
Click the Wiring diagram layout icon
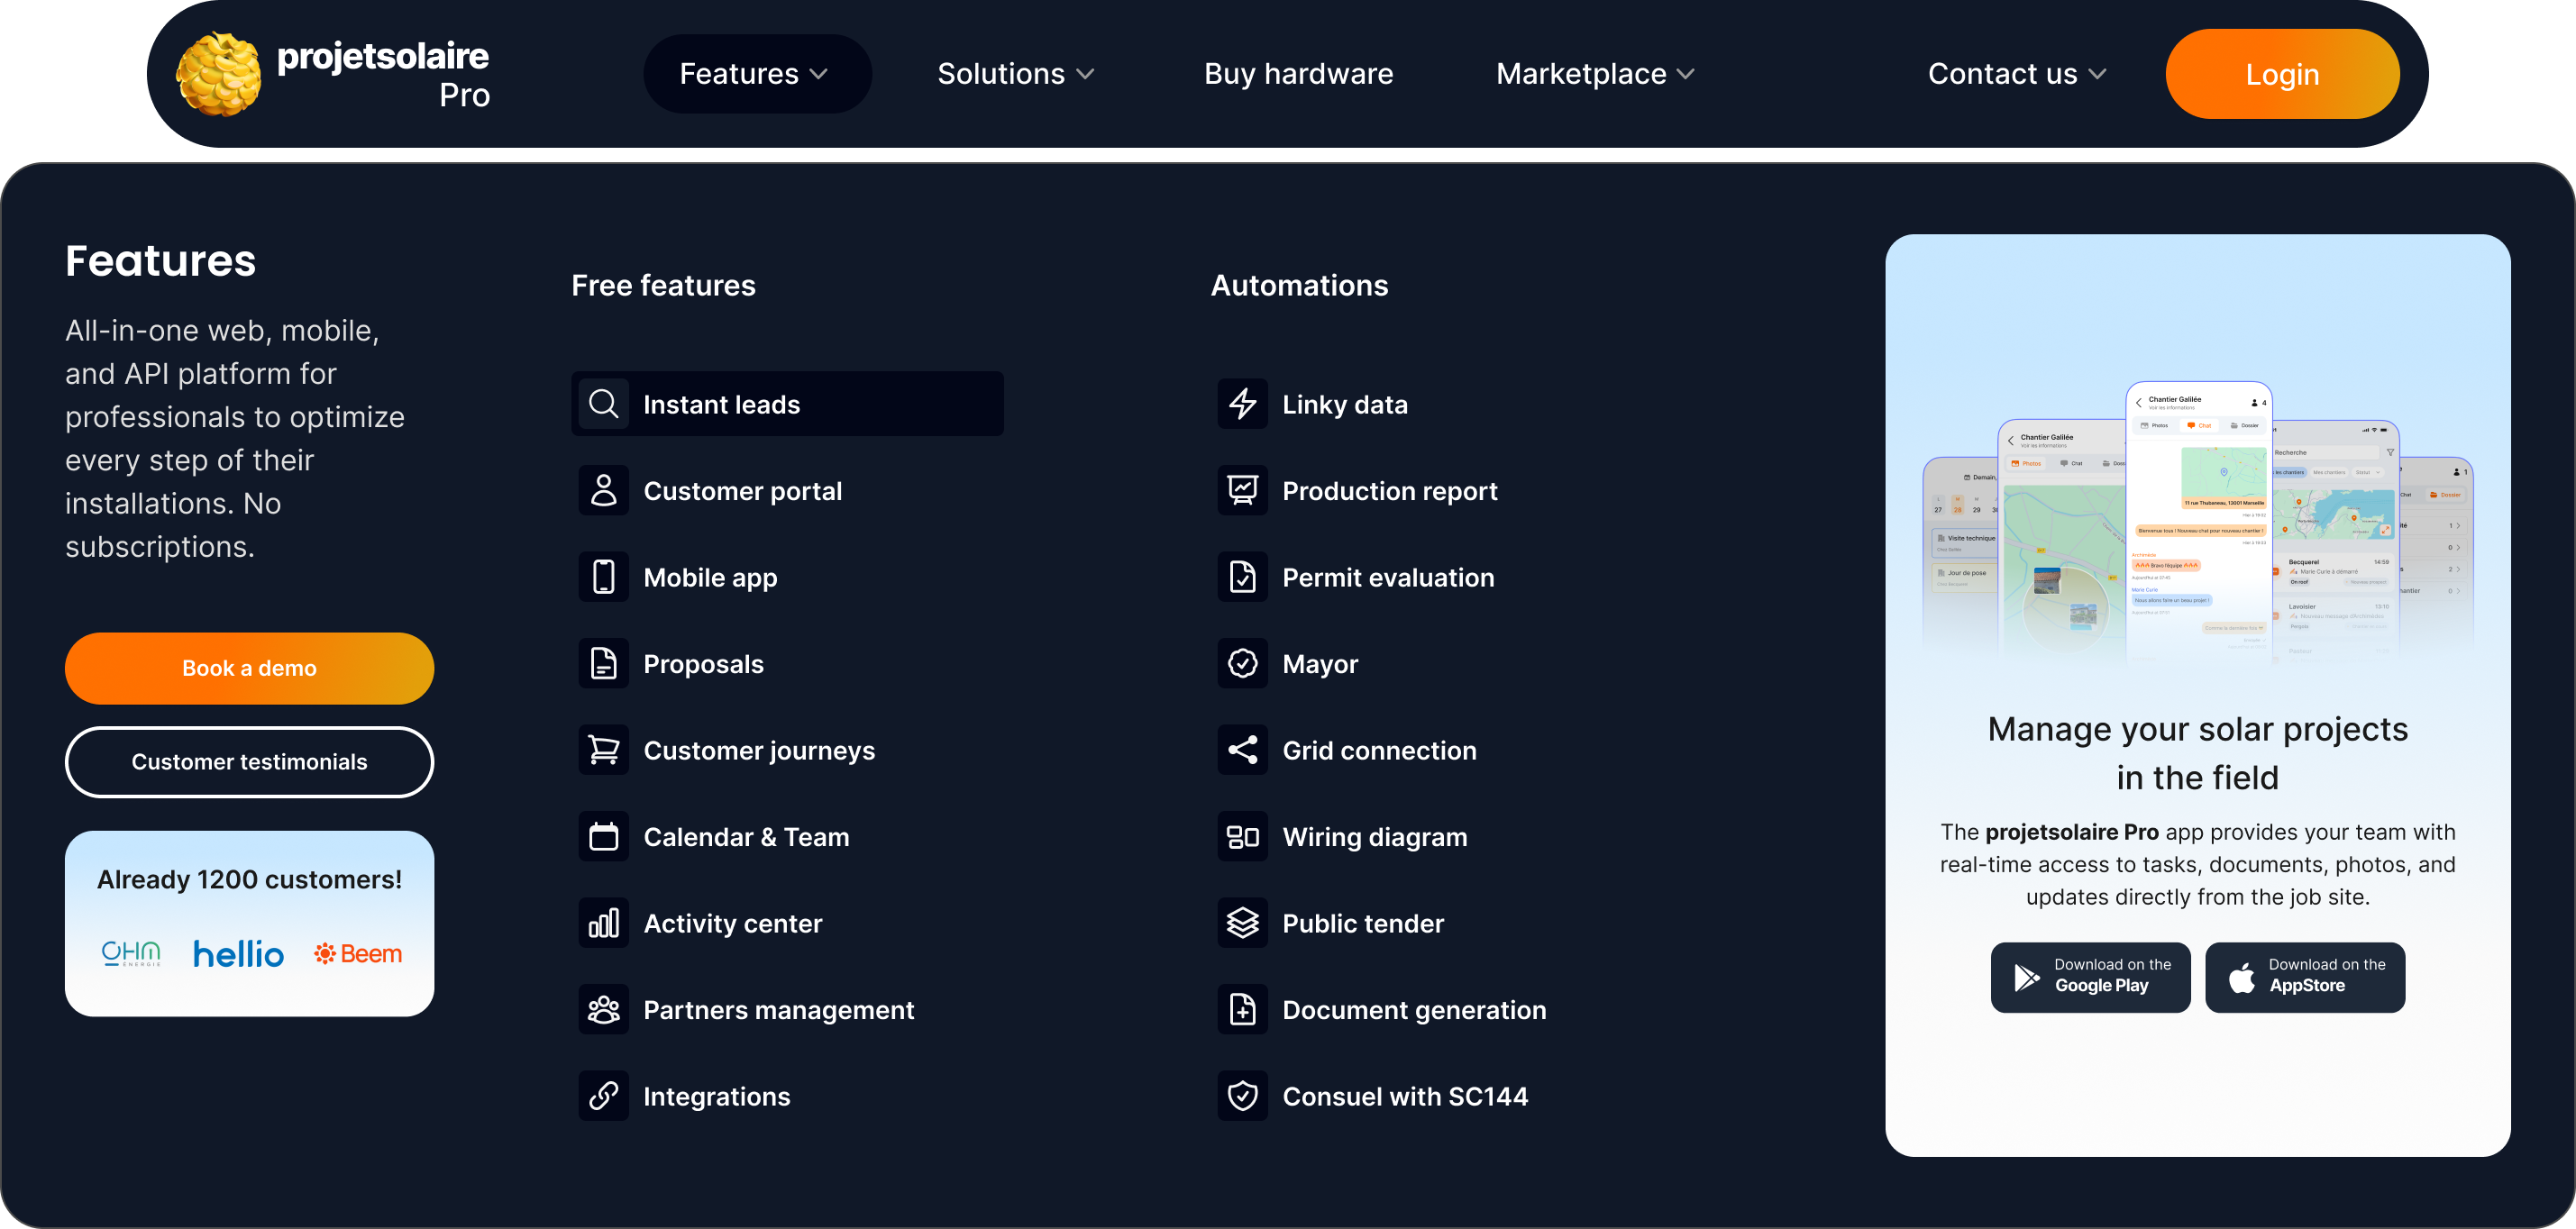(1242, 837)
